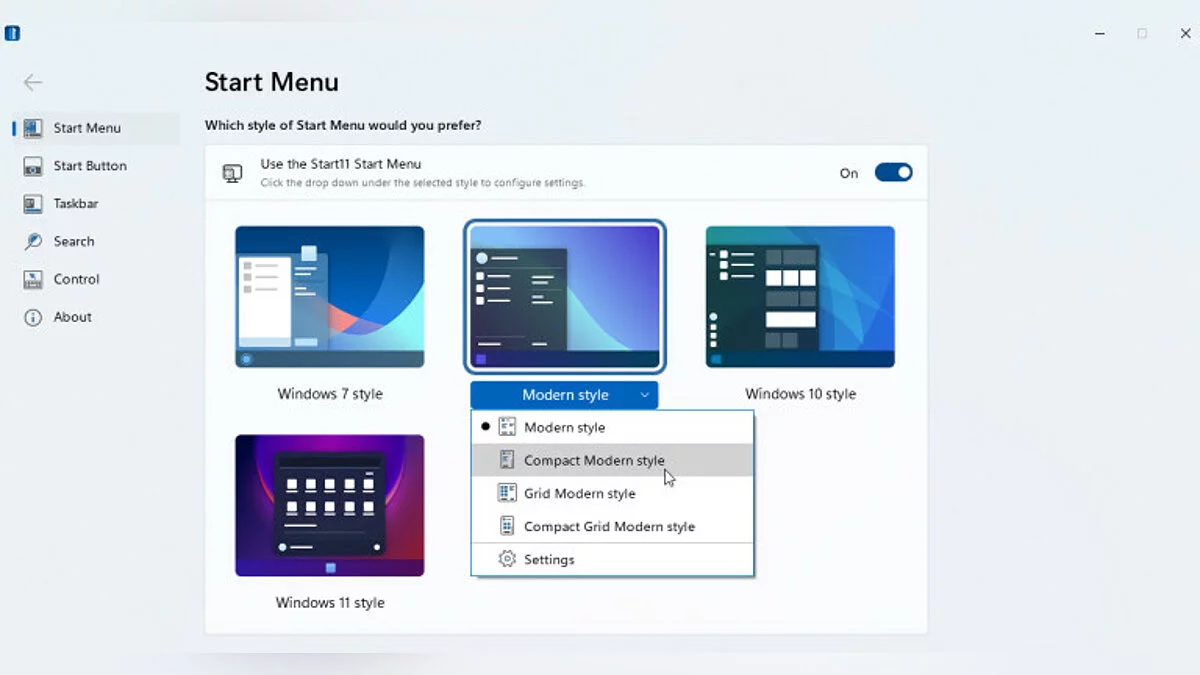Viewport: 1200px width, 675px height.
Task: Click the Modern style layout icon
Action: tap(507, 427)
